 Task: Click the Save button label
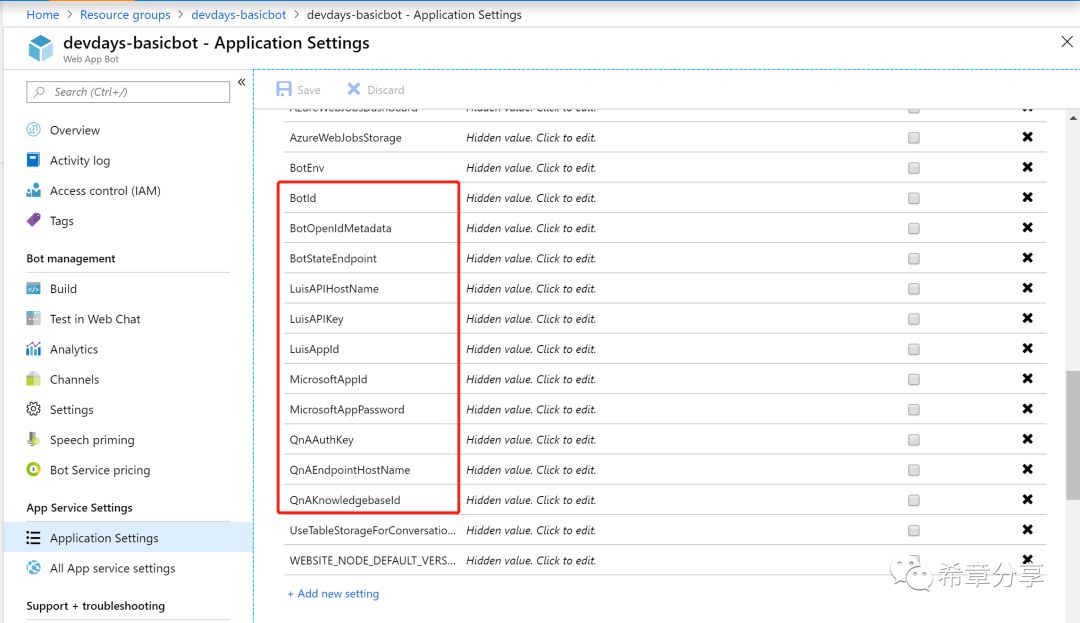pyautogui.click(x=309, y=90)
